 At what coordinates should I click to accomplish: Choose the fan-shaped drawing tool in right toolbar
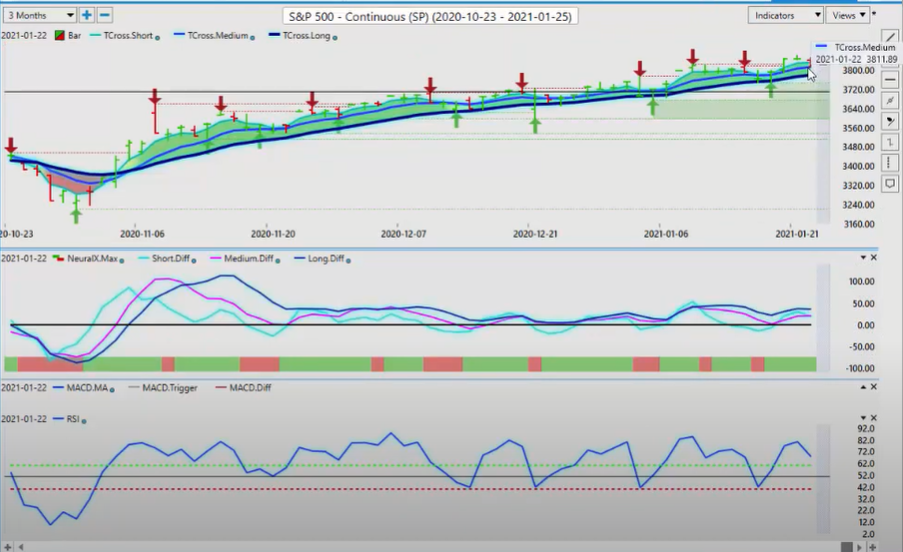click(890, 121)
